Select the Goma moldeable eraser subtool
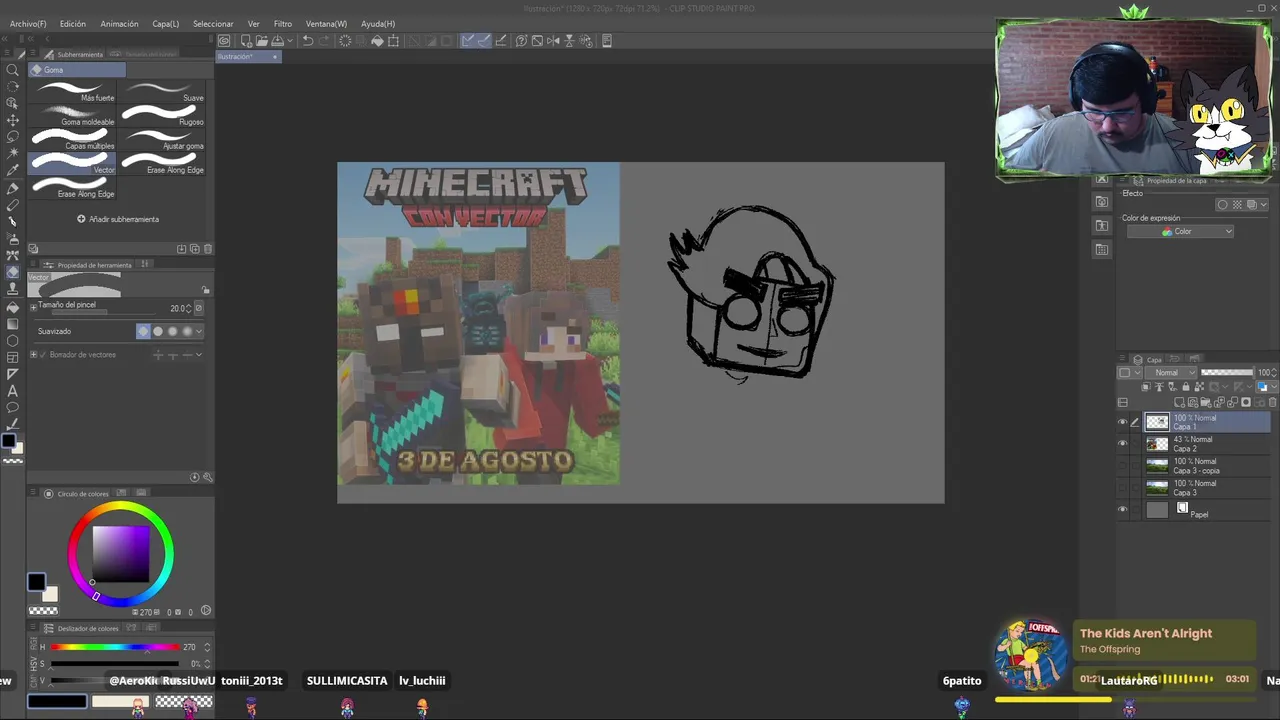Viewport: 1280px width, 720px height. 73,116
